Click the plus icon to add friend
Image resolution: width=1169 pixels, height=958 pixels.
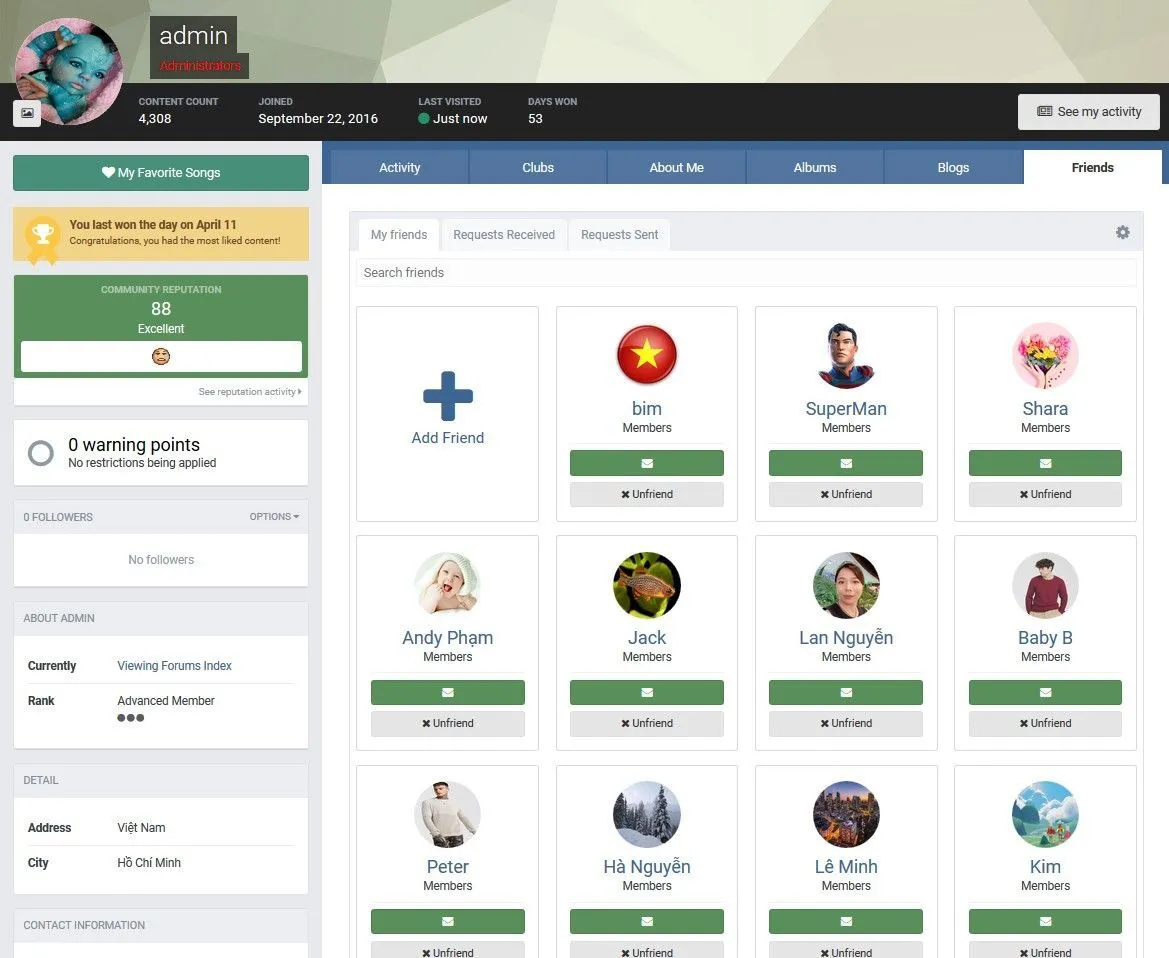click(447, 396)
